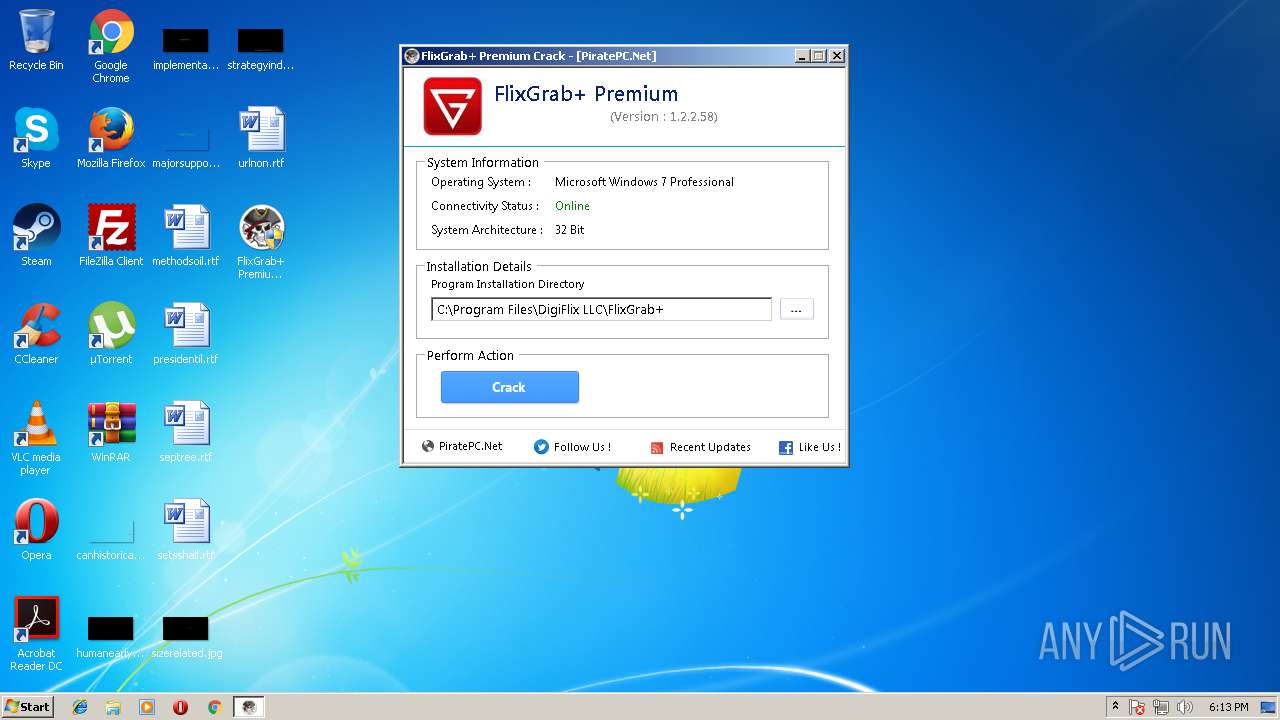Minimize the FlixGrab+ crack window
The image size is (1280, 720).
click(x=802, y=56)
